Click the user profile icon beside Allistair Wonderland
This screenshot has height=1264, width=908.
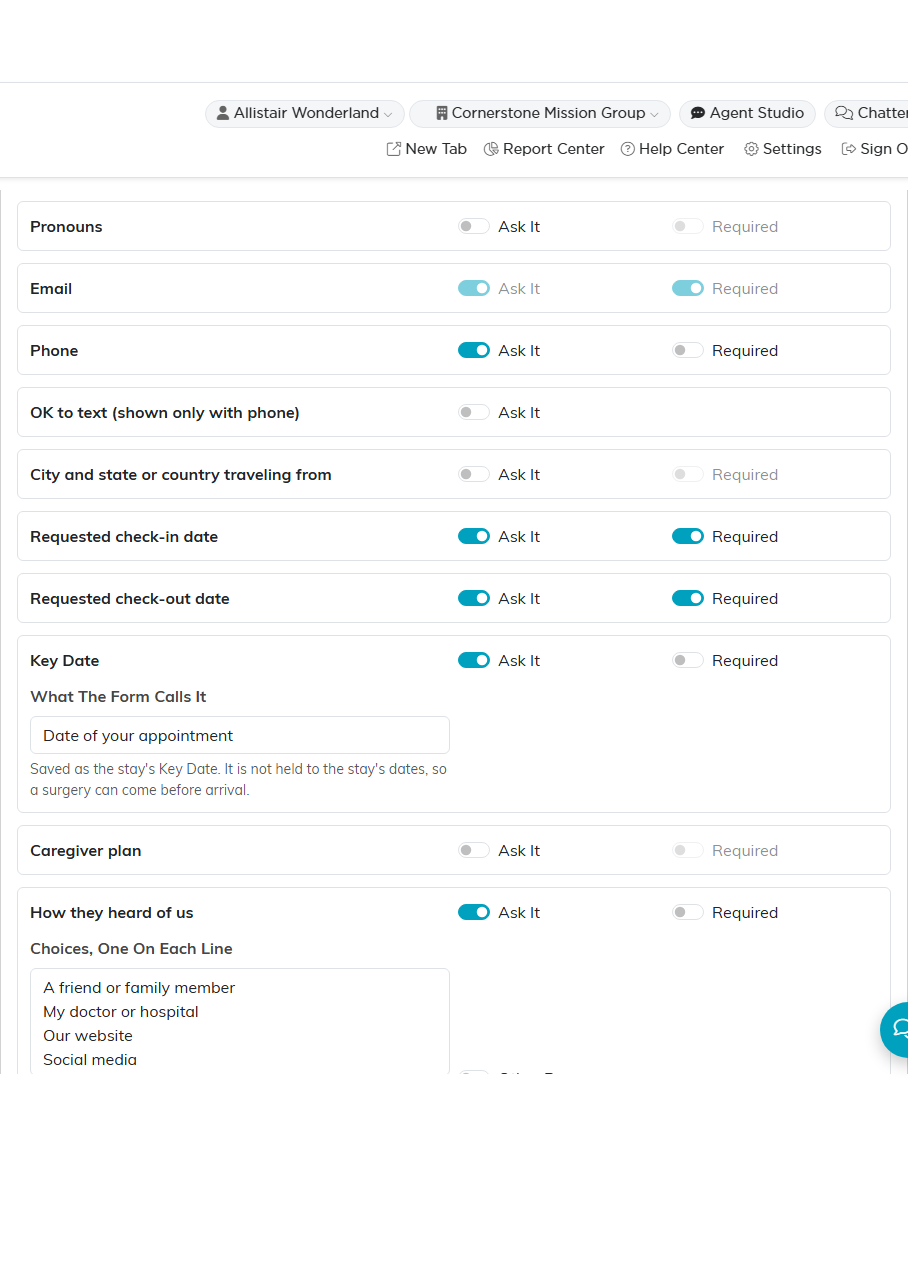pos(223,113)
